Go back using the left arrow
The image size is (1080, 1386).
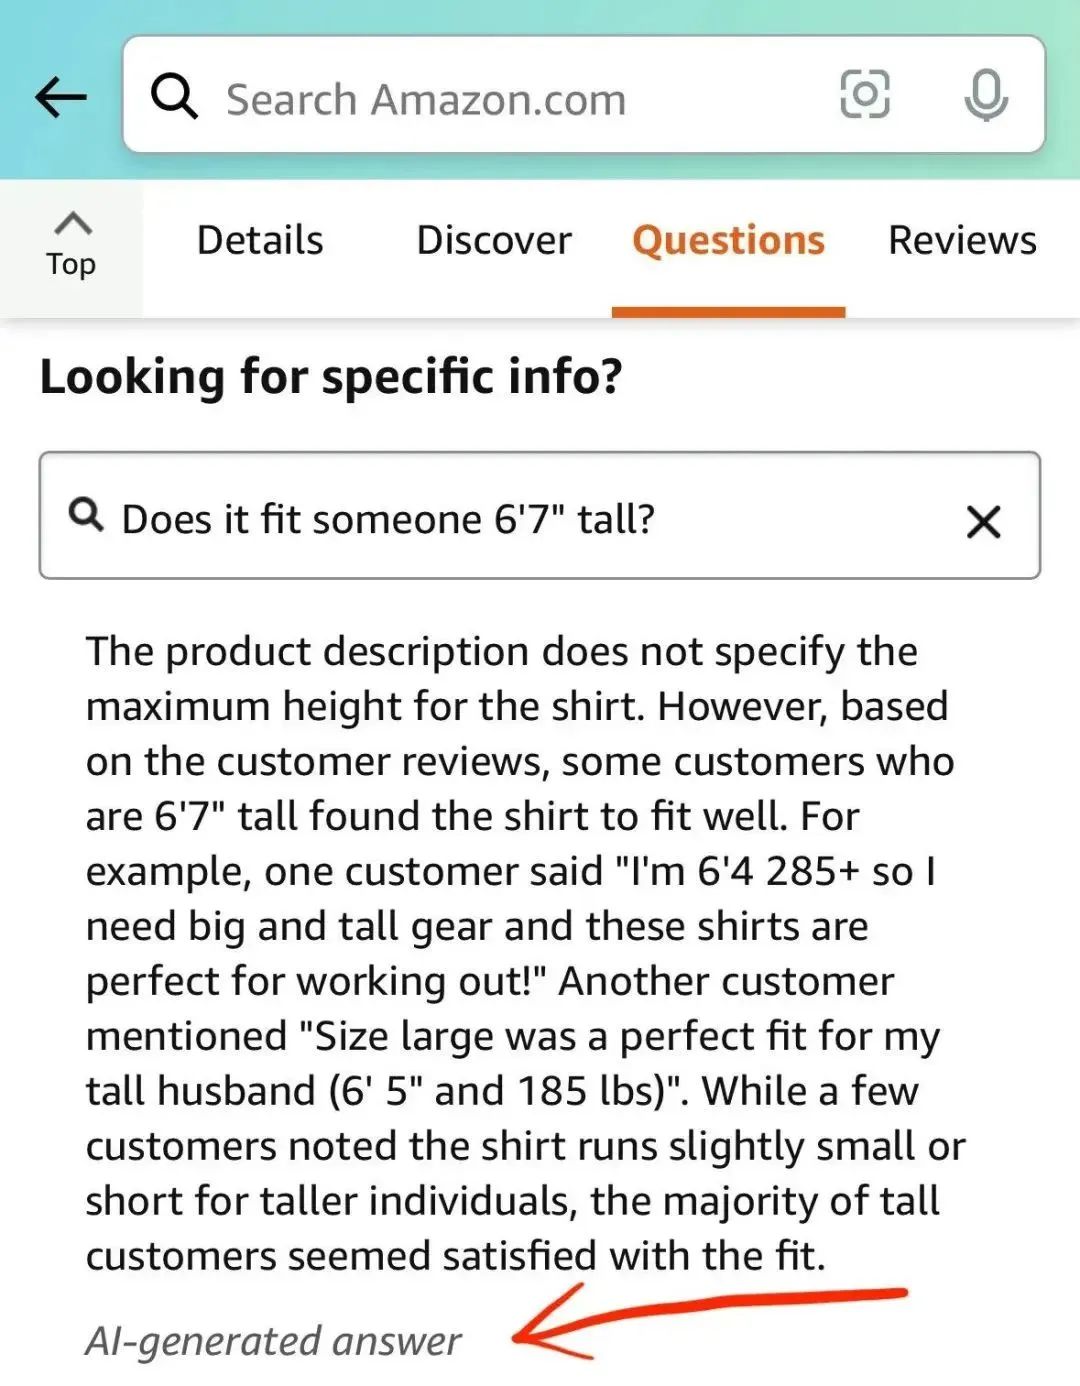point(60,97)
